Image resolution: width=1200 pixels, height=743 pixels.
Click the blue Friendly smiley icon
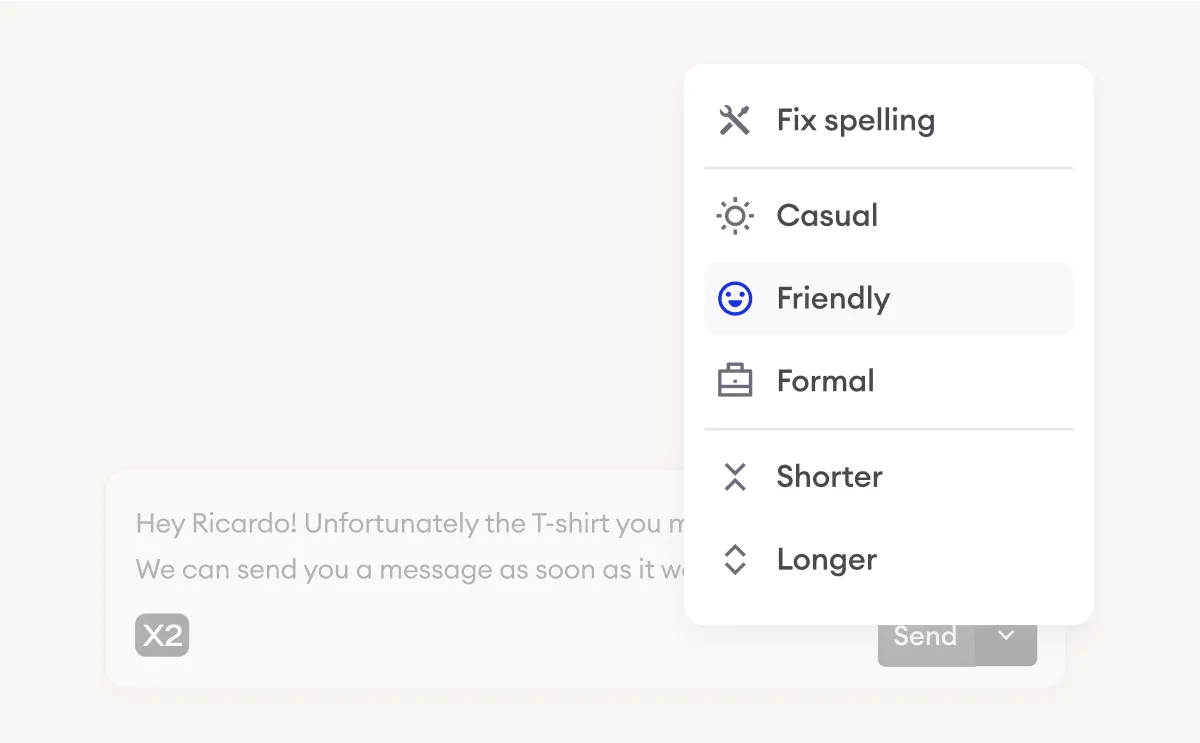click(x=735, y=298)
